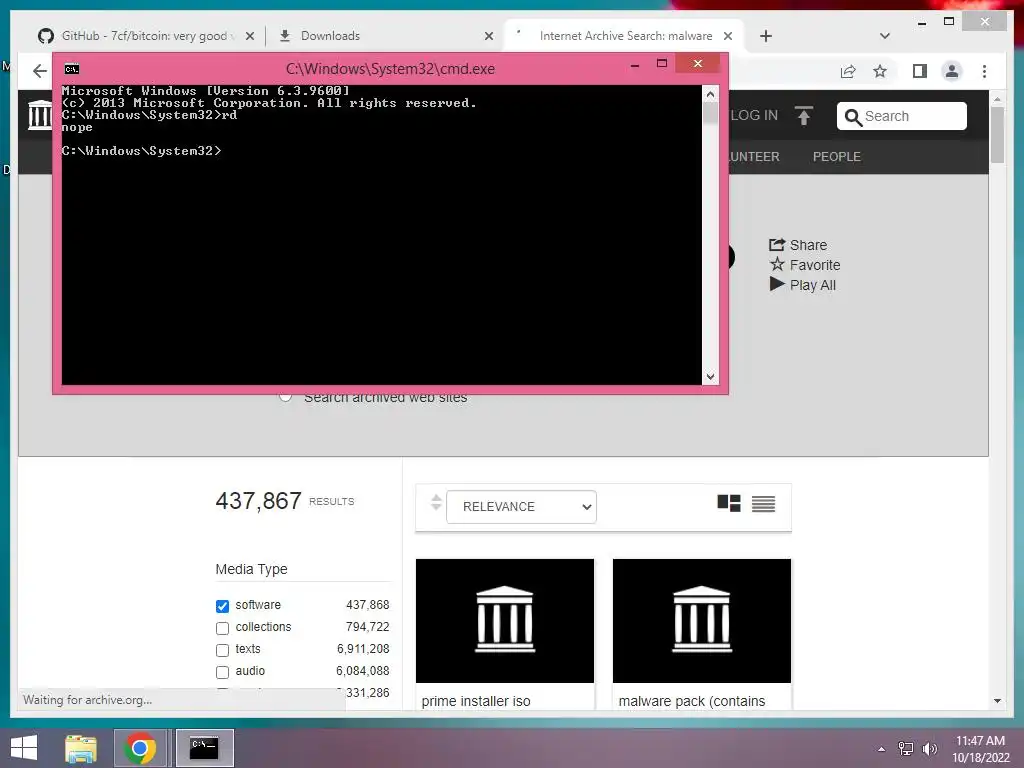1024x768 pixels.
Task: Click cmd scrollbar up arrow
Action: click(x=711, y=94)
